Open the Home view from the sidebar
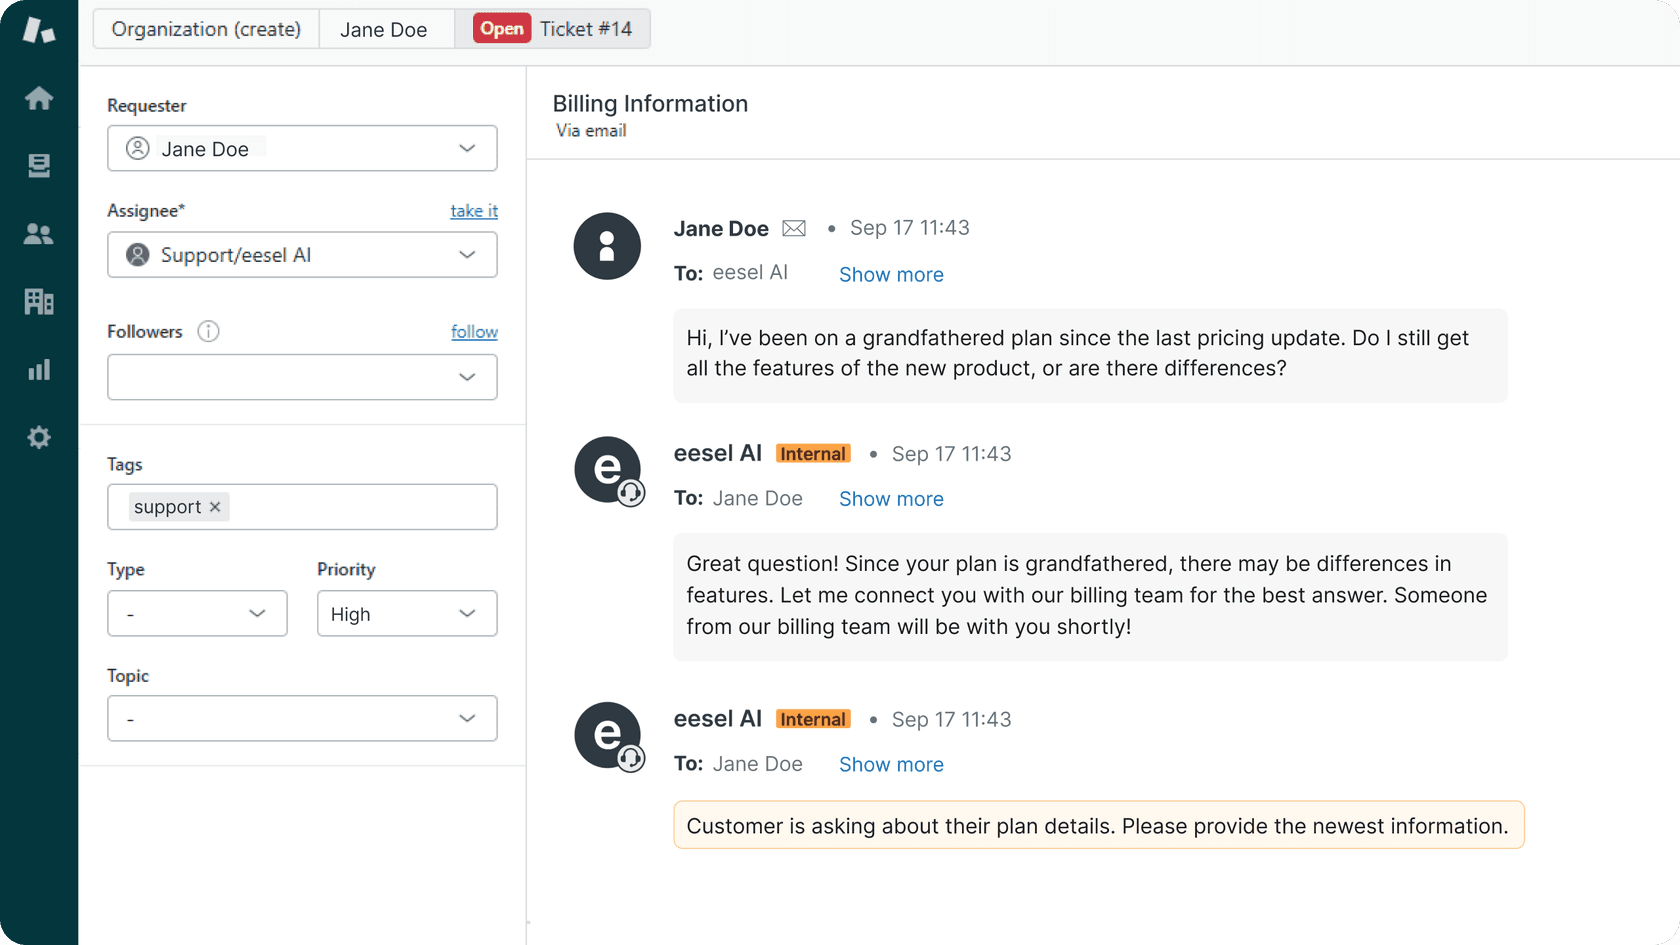The image size is (1680, 945). click(x=38, y=97)
